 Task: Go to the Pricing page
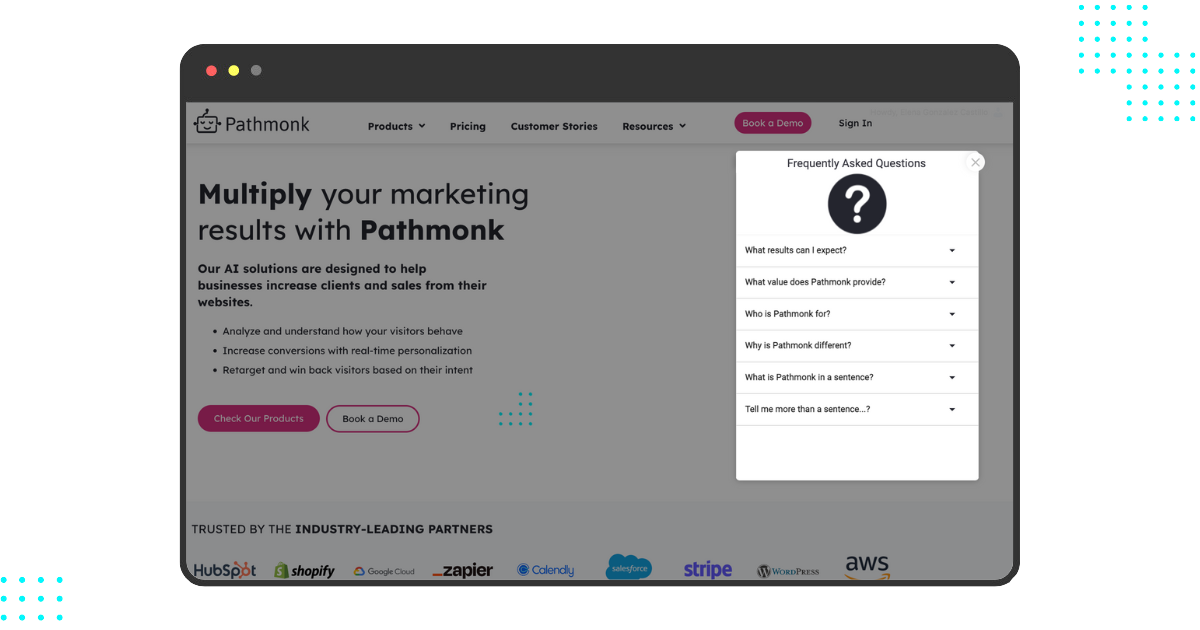point(467,126)
